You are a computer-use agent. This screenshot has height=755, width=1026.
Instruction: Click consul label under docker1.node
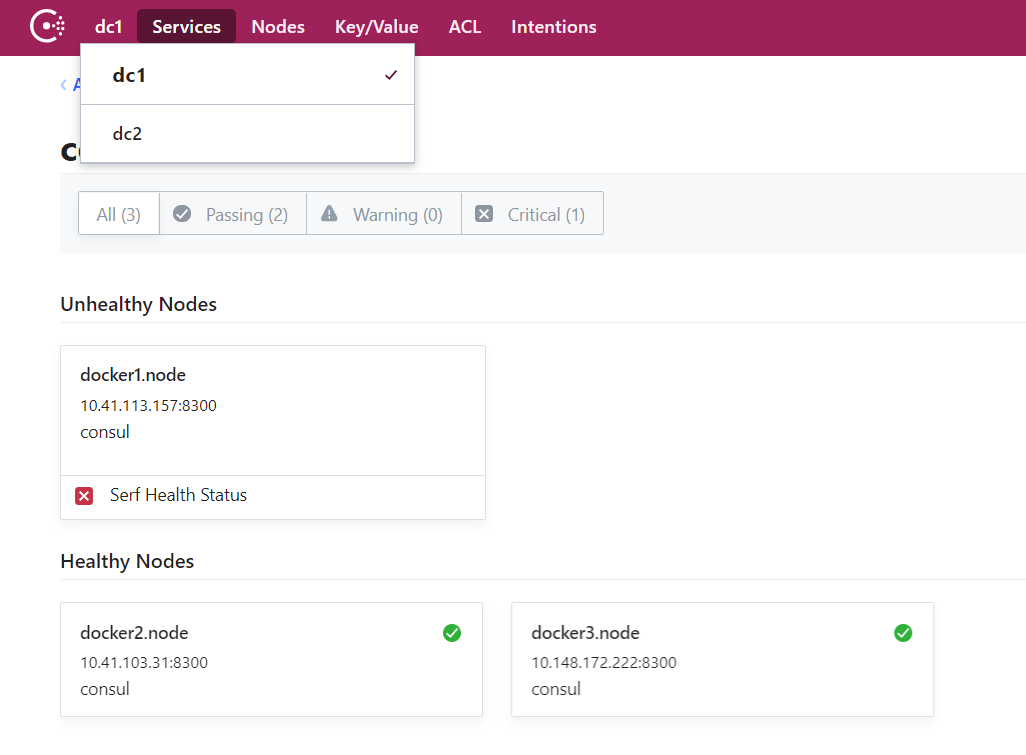click(105, 432)
